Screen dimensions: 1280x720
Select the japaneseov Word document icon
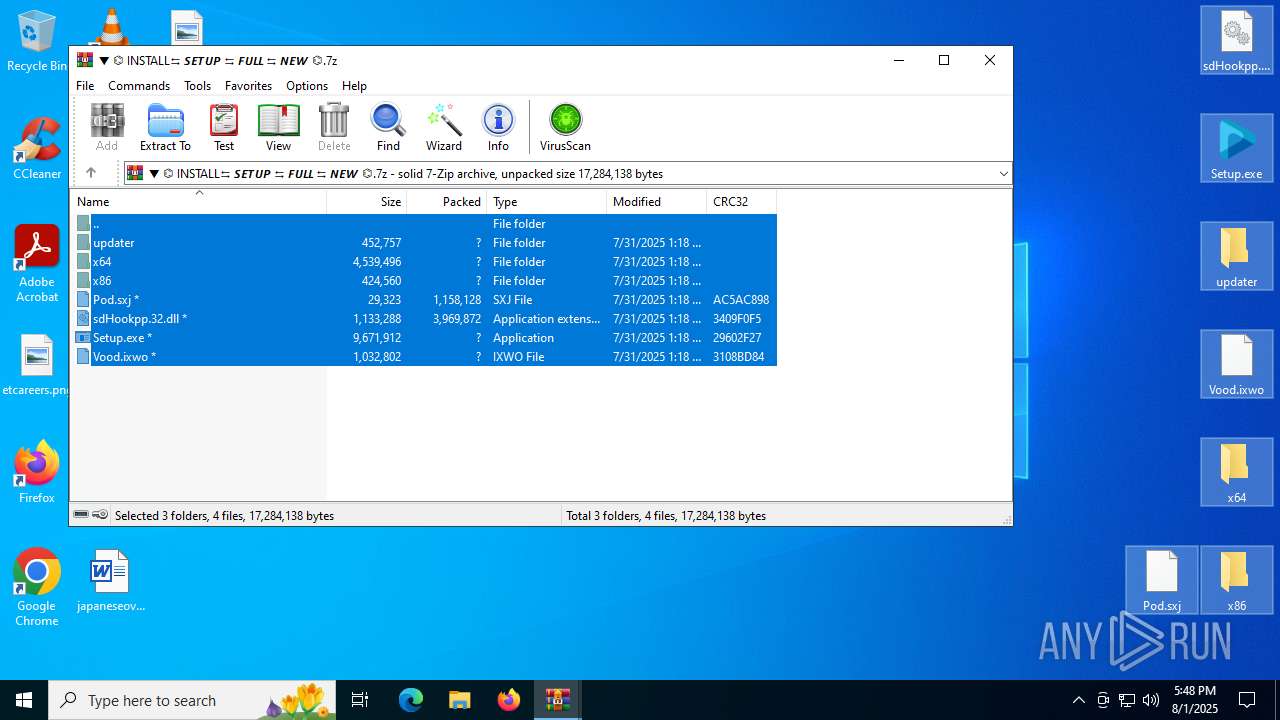pyautogui.click(x=110, y=580)
